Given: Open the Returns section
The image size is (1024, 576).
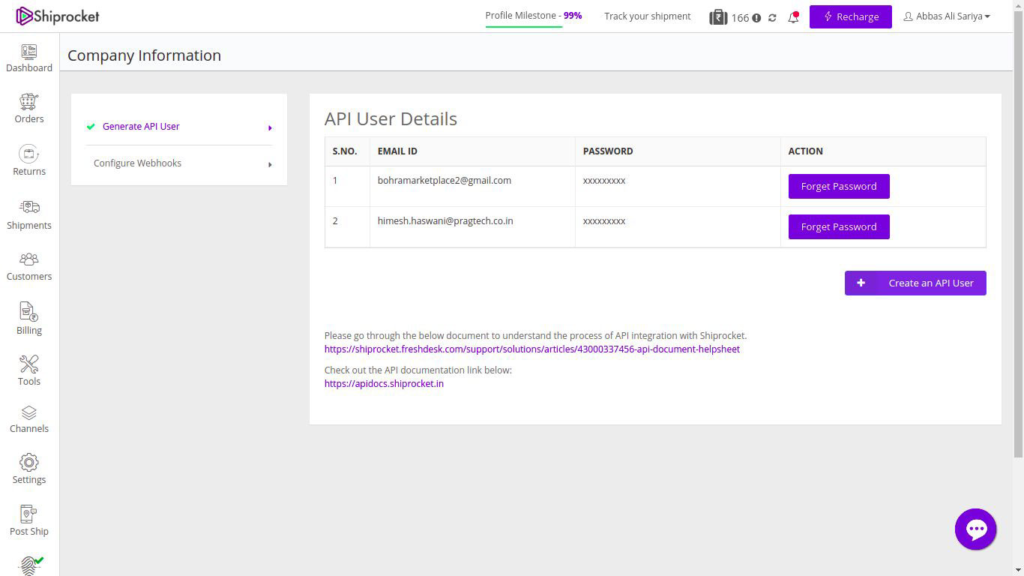Looking at the screenshot, I should pos(29,160).
